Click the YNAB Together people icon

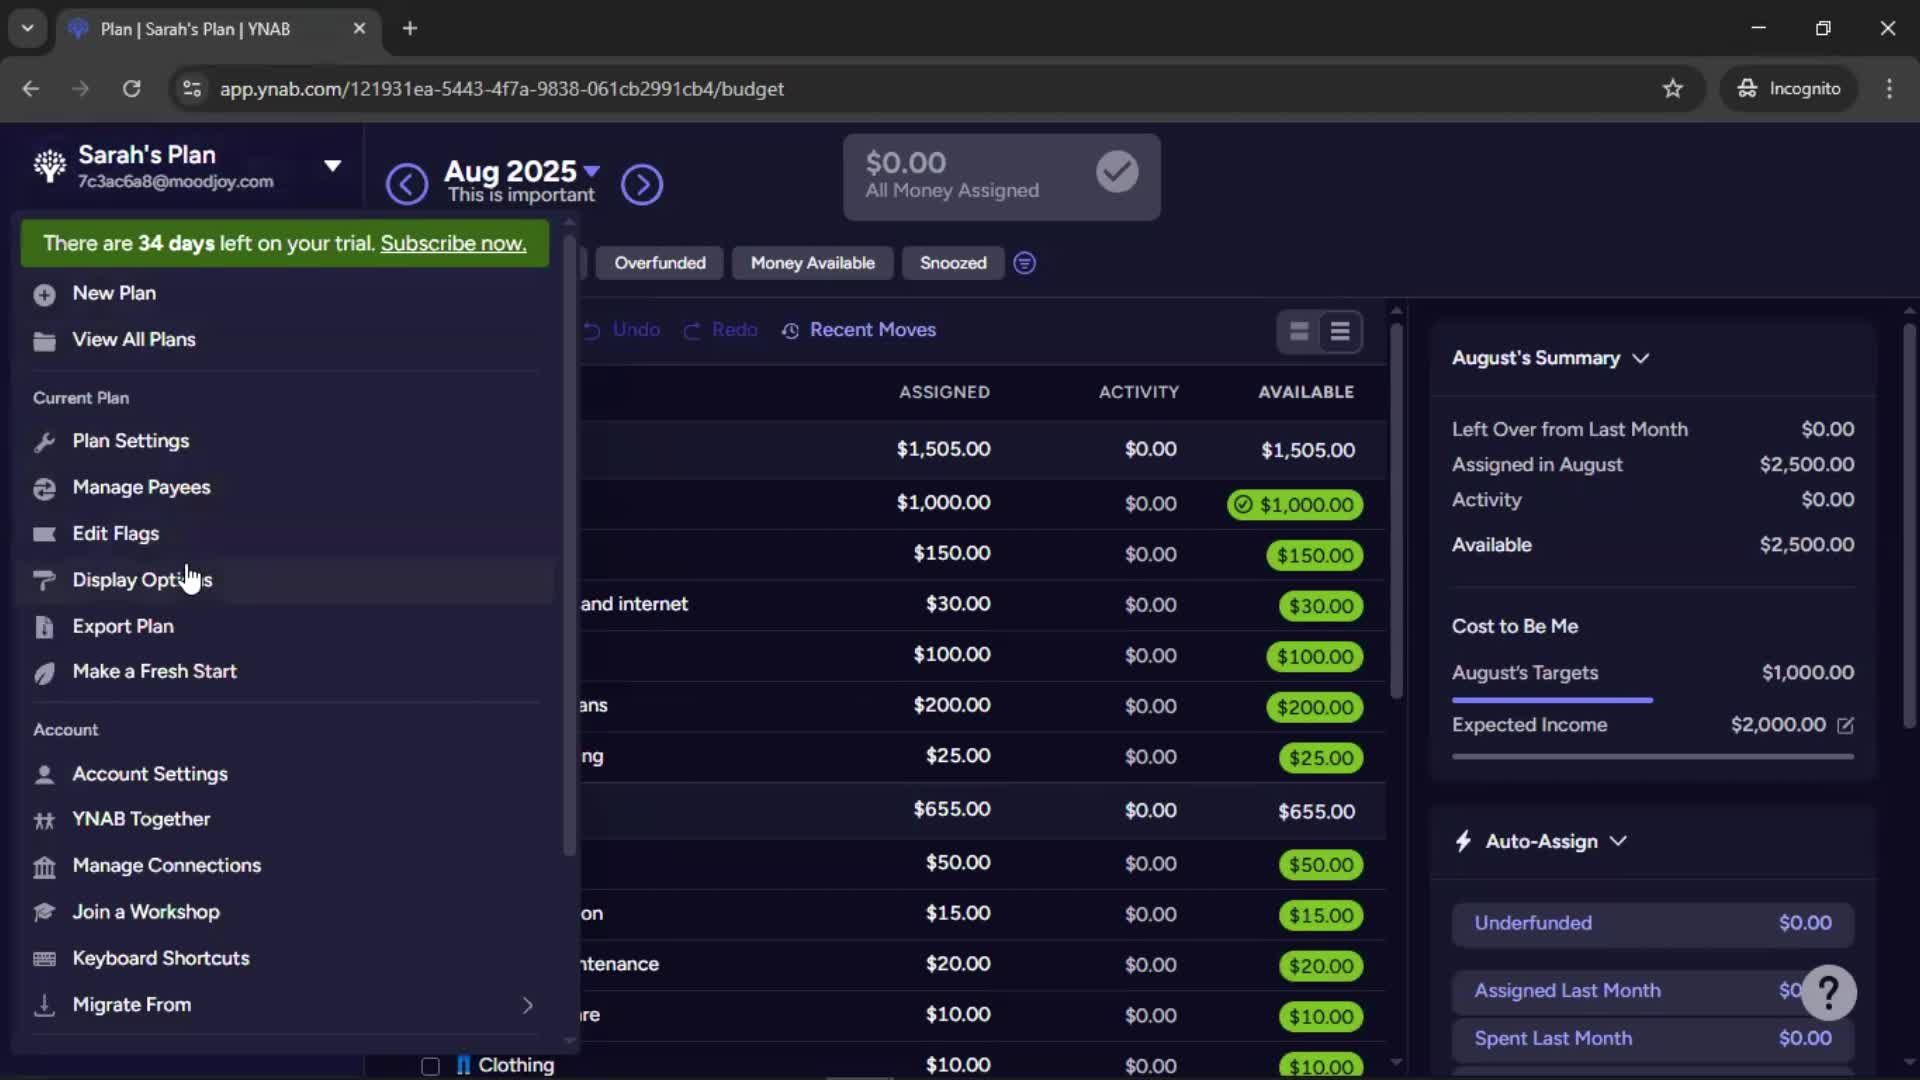pos(44,820)
